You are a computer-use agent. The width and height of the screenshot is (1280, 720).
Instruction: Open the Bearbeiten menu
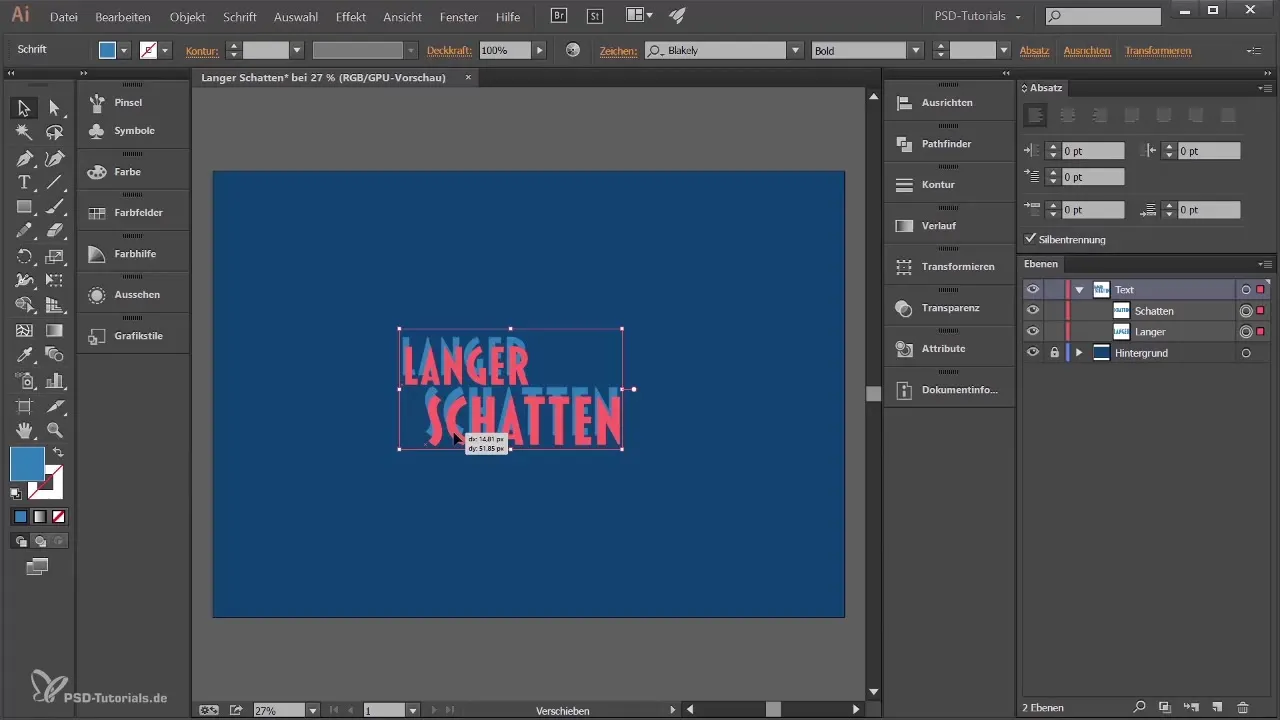124,17
